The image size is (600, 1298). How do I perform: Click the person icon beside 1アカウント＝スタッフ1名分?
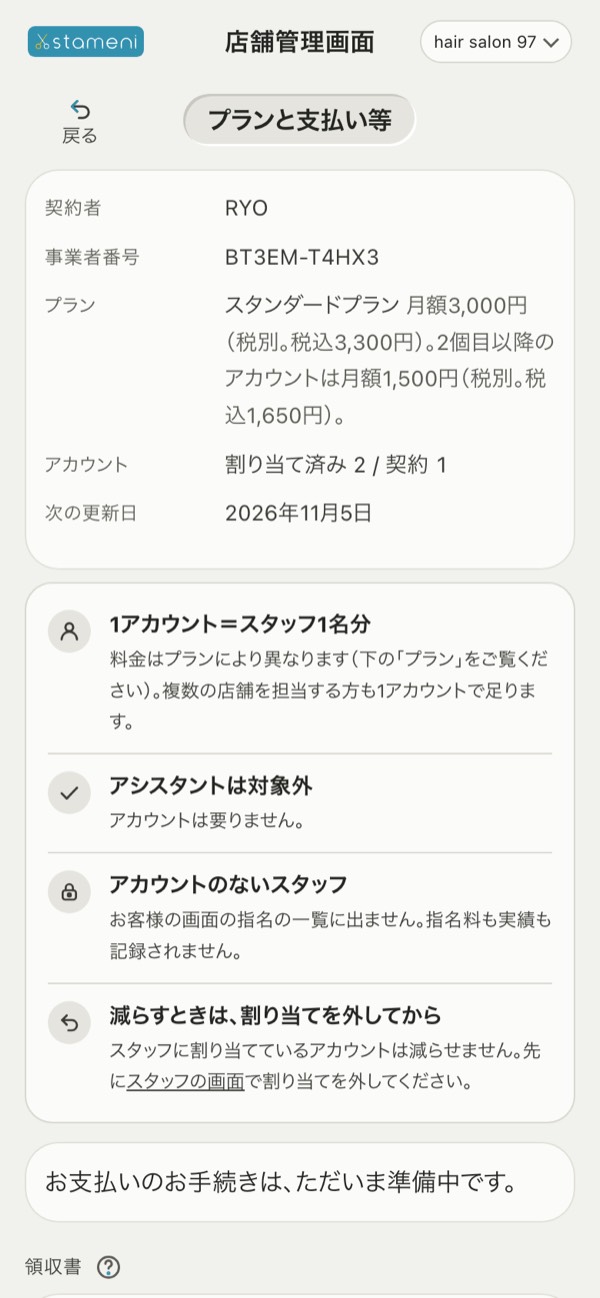pyautogui.click(x=69, y=631)
